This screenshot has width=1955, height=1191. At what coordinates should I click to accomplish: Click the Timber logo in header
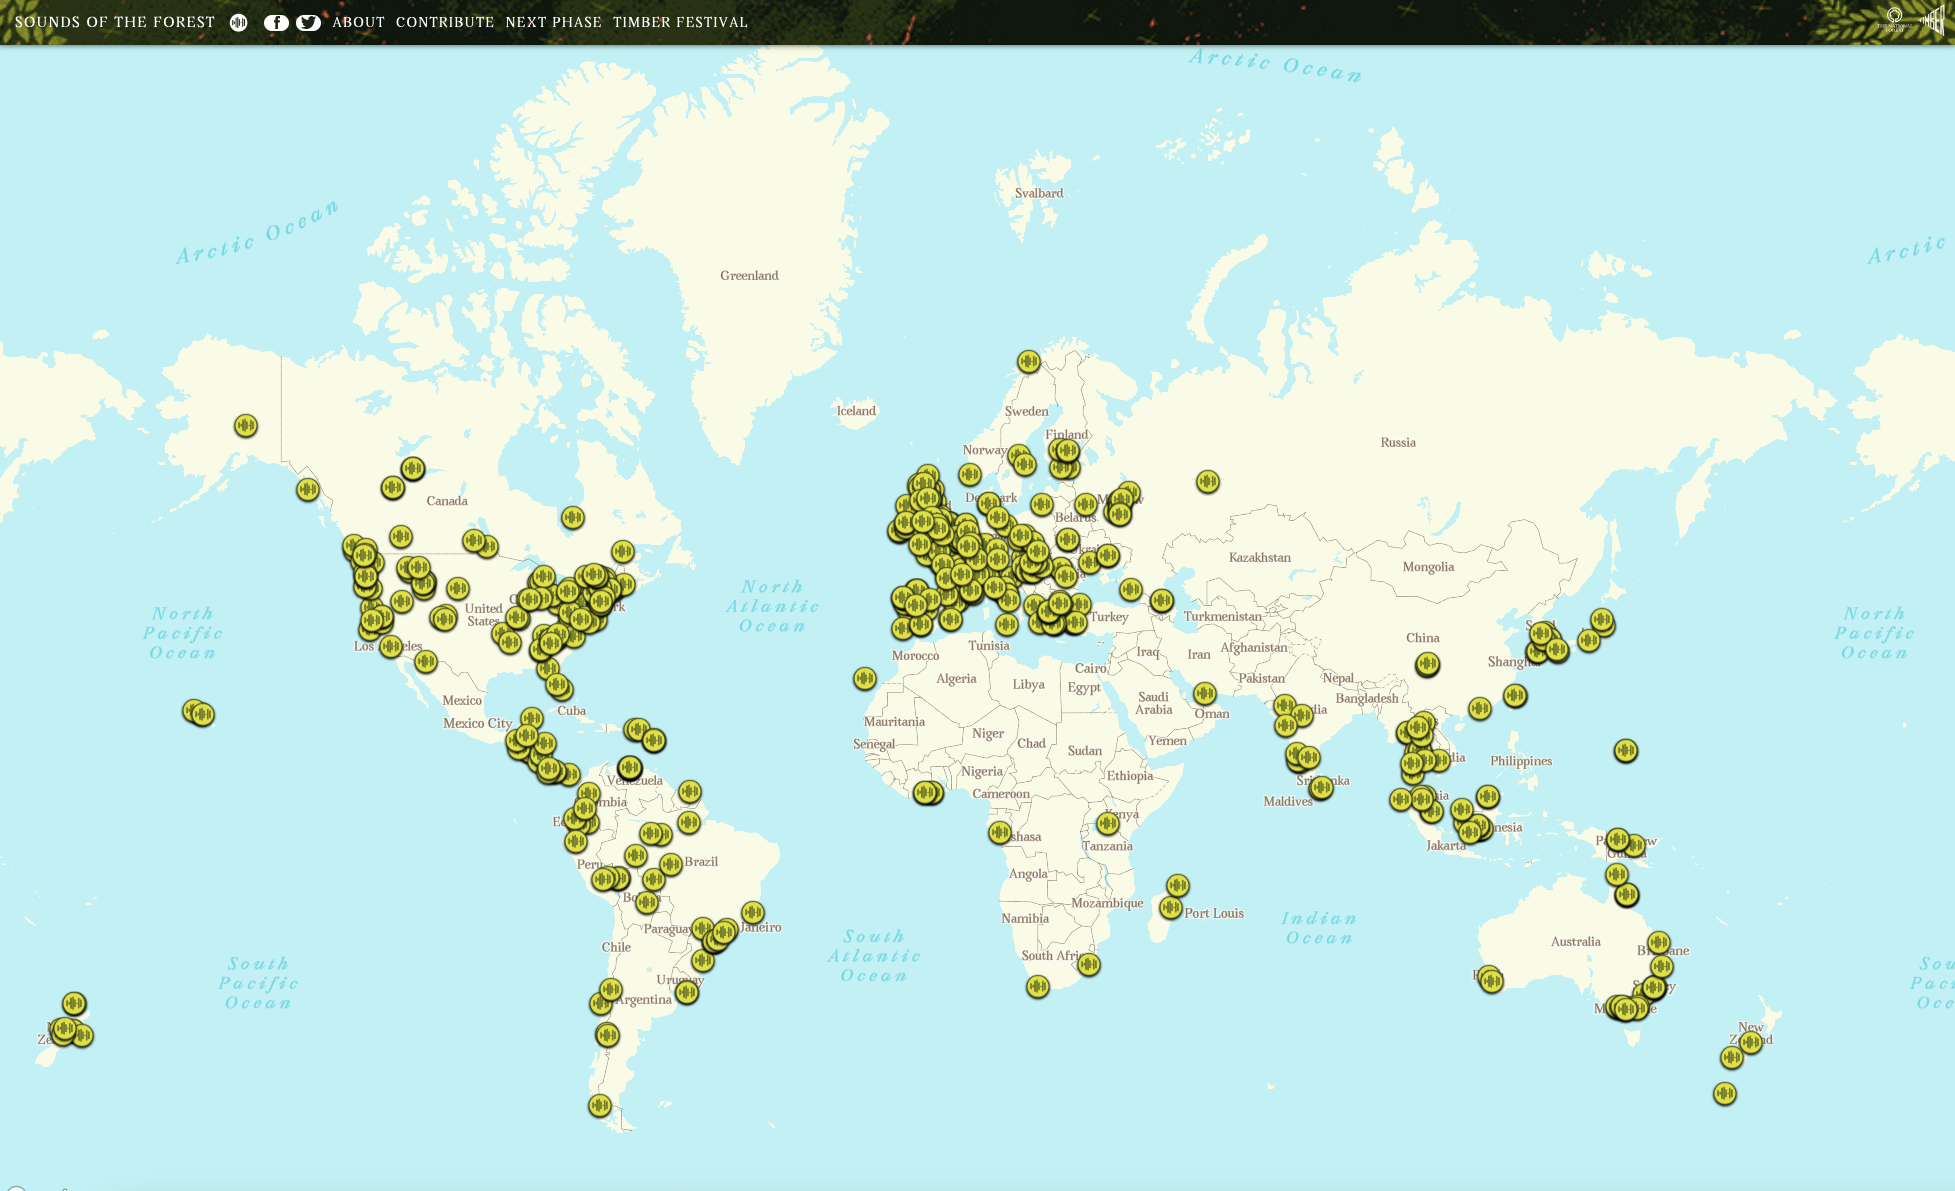[1933, 20]
